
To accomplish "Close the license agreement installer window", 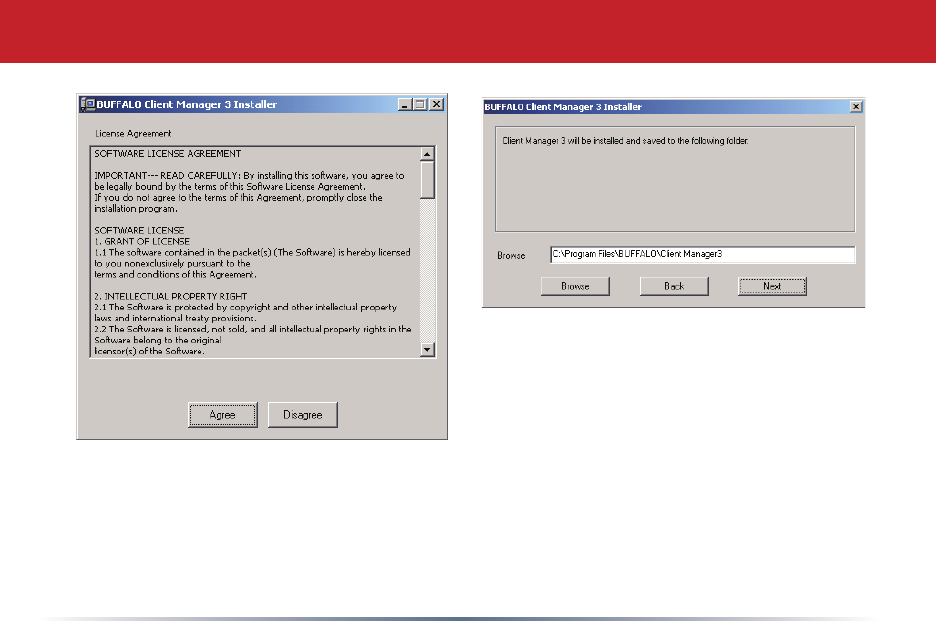I will (x=437, y=104).
